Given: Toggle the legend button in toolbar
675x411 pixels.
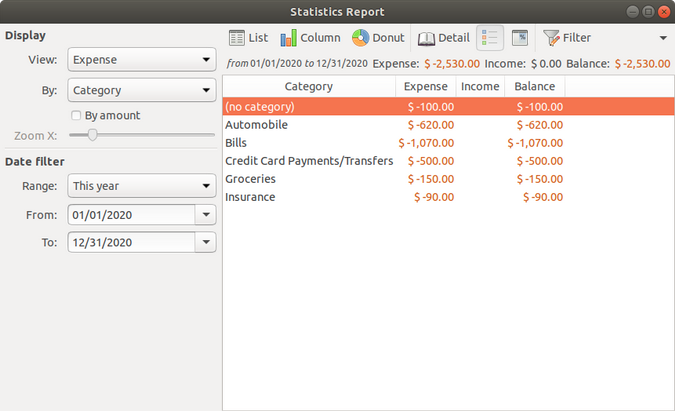Looking at the screenshot, I should (490, 38).
